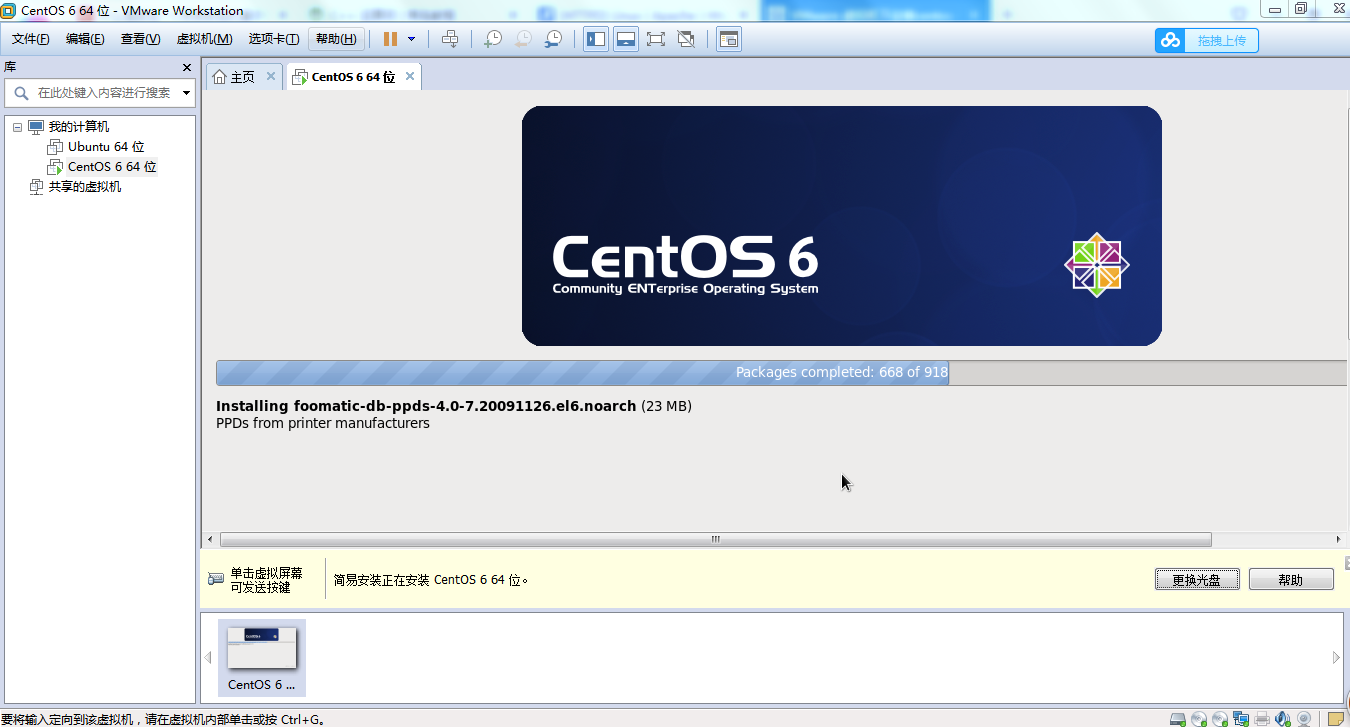
Task: Close the yellow info bar
Action: pos(1347,563)
